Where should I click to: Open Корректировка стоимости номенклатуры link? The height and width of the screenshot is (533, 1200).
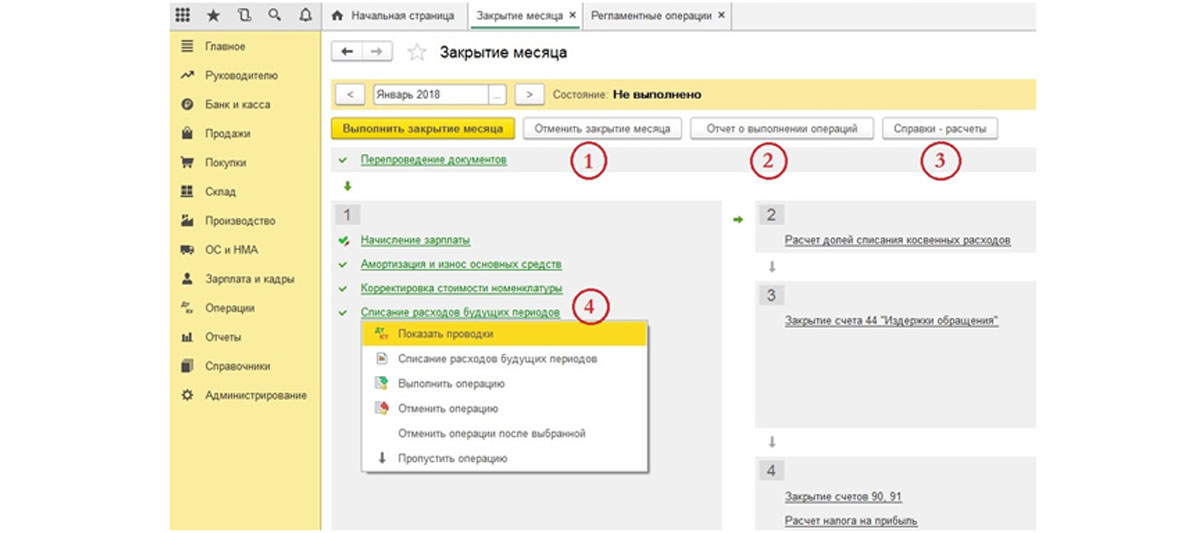[x=461, y=288]
